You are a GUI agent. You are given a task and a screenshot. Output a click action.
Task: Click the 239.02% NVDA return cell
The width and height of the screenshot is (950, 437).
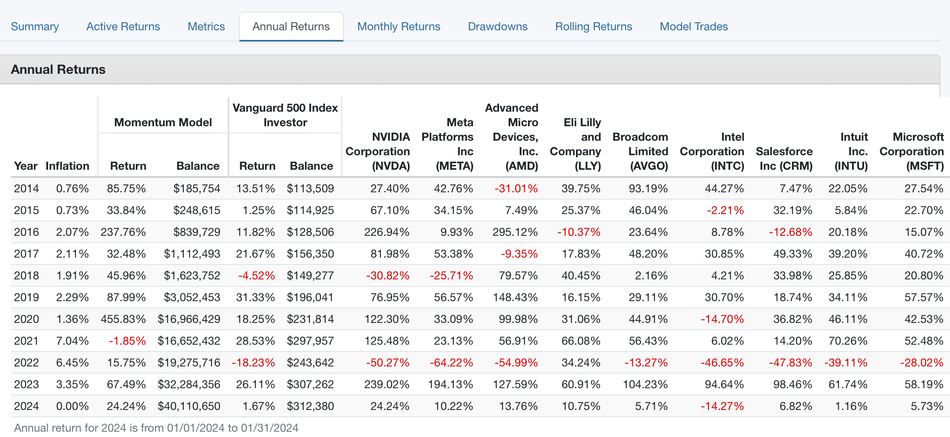[388, 385]
